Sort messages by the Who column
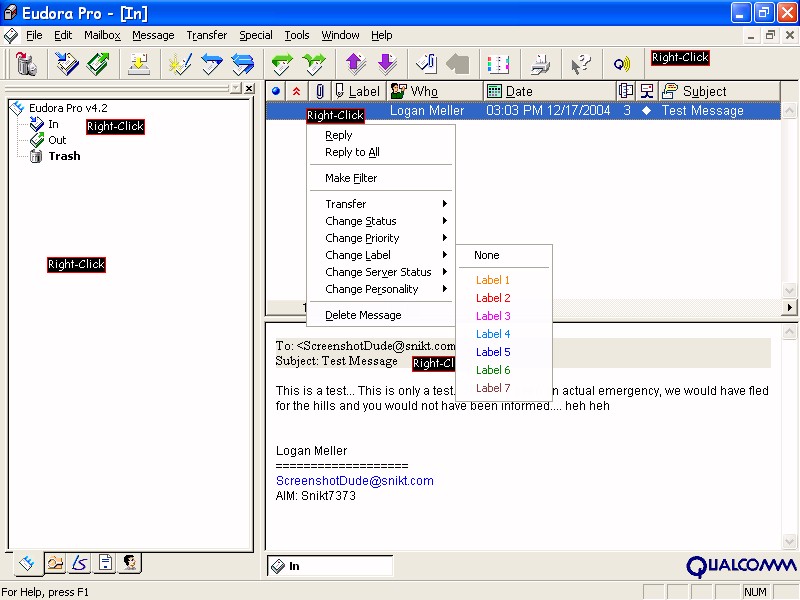 435,91
